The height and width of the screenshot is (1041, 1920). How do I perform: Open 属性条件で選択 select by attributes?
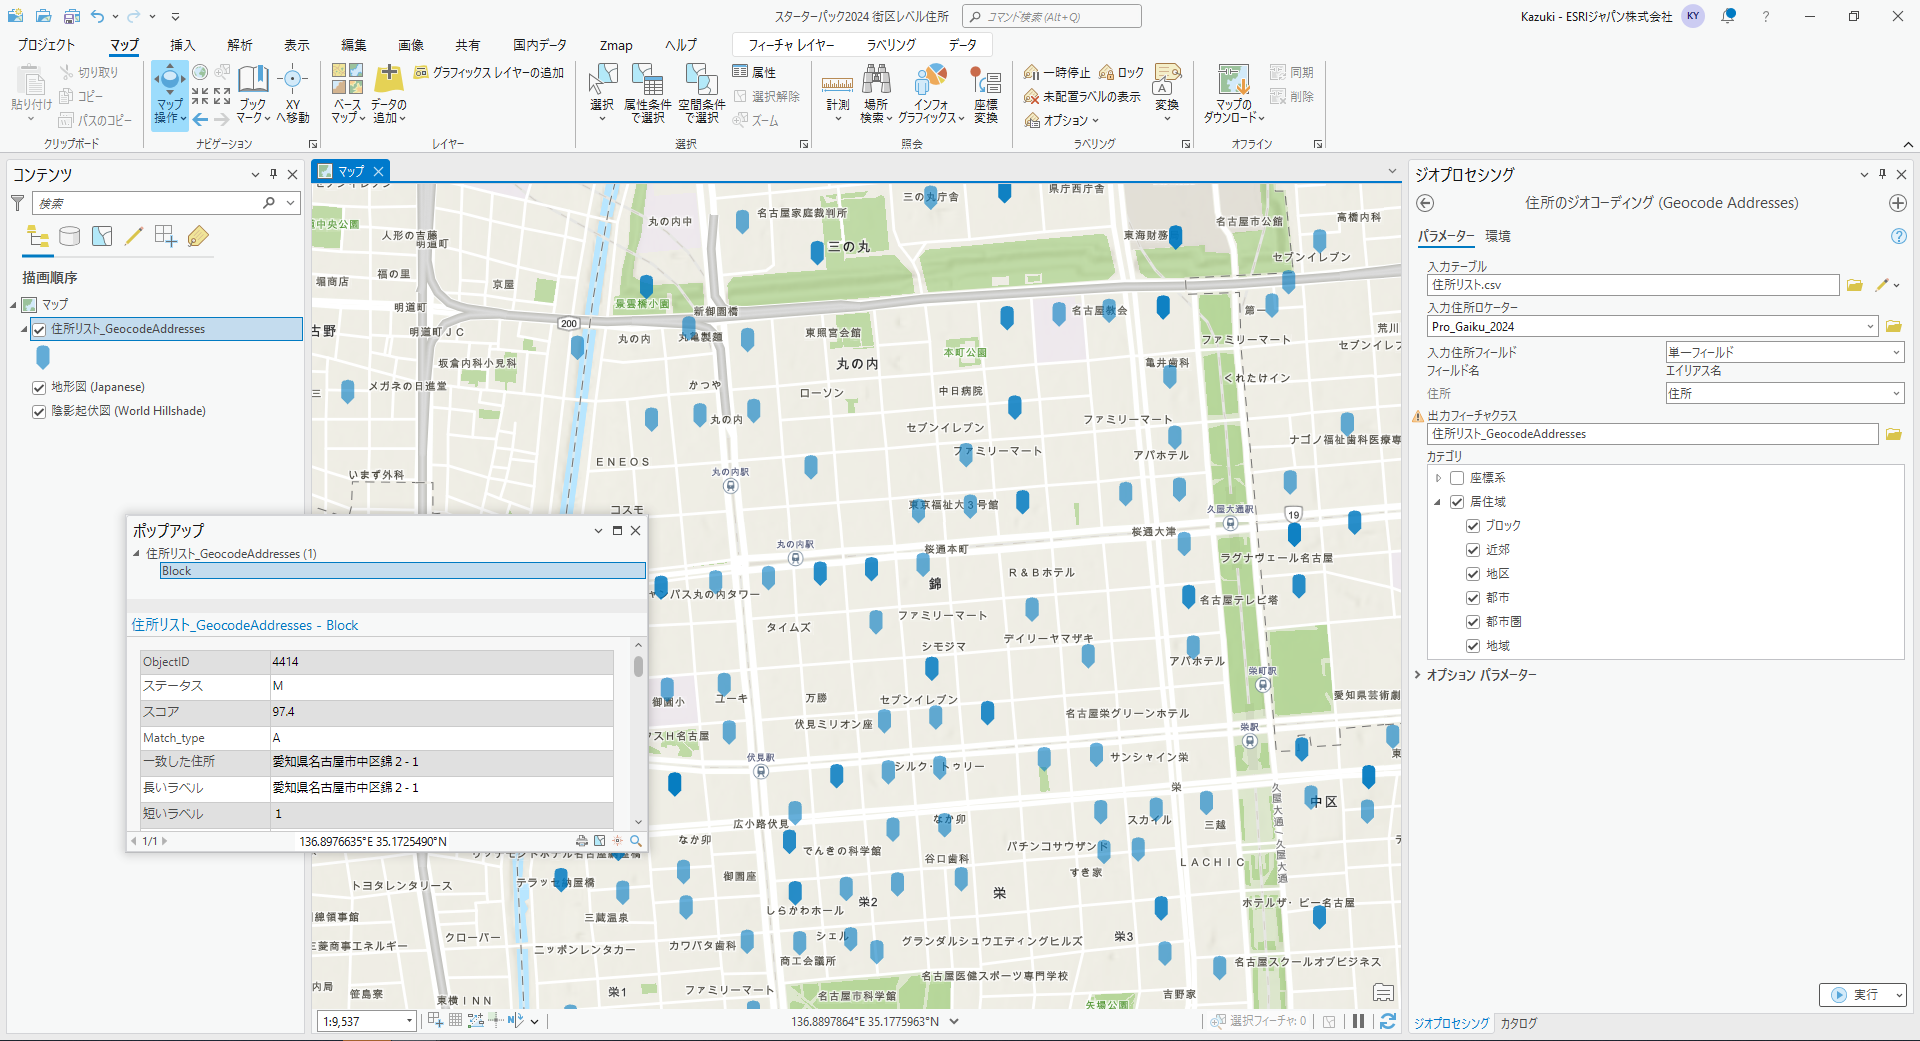[647, 94]
